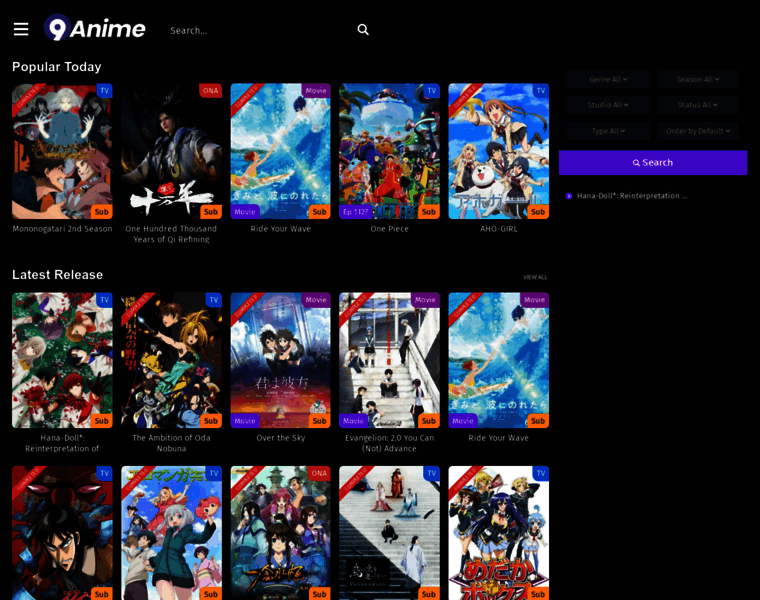Viewport: 760px width, 600px height.
Task: Click VIEW ALL for Latest Release
Action: [x=535, y=277]
